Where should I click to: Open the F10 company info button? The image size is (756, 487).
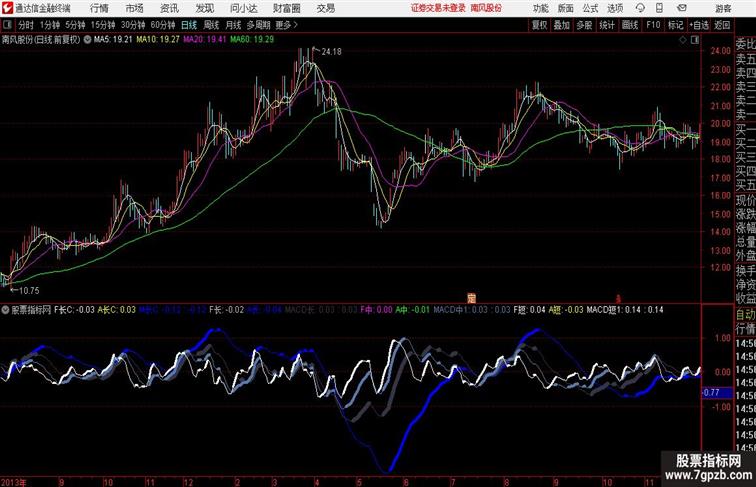[x=653, y=25]
